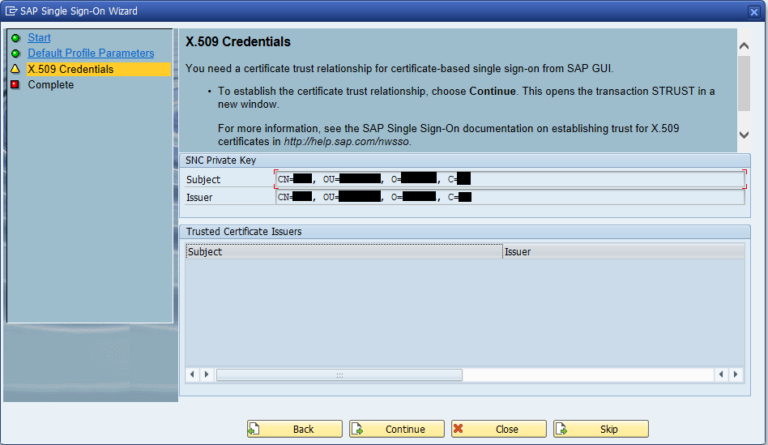The image size is (768, 445).
Task: Click the Issuer column header in trusted issuers
Action: (624, 252)
